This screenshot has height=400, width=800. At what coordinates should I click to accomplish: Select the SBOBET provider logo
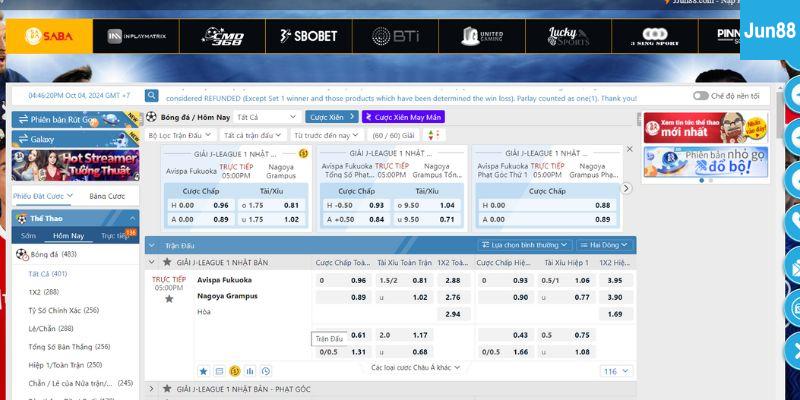click(309, 36)
